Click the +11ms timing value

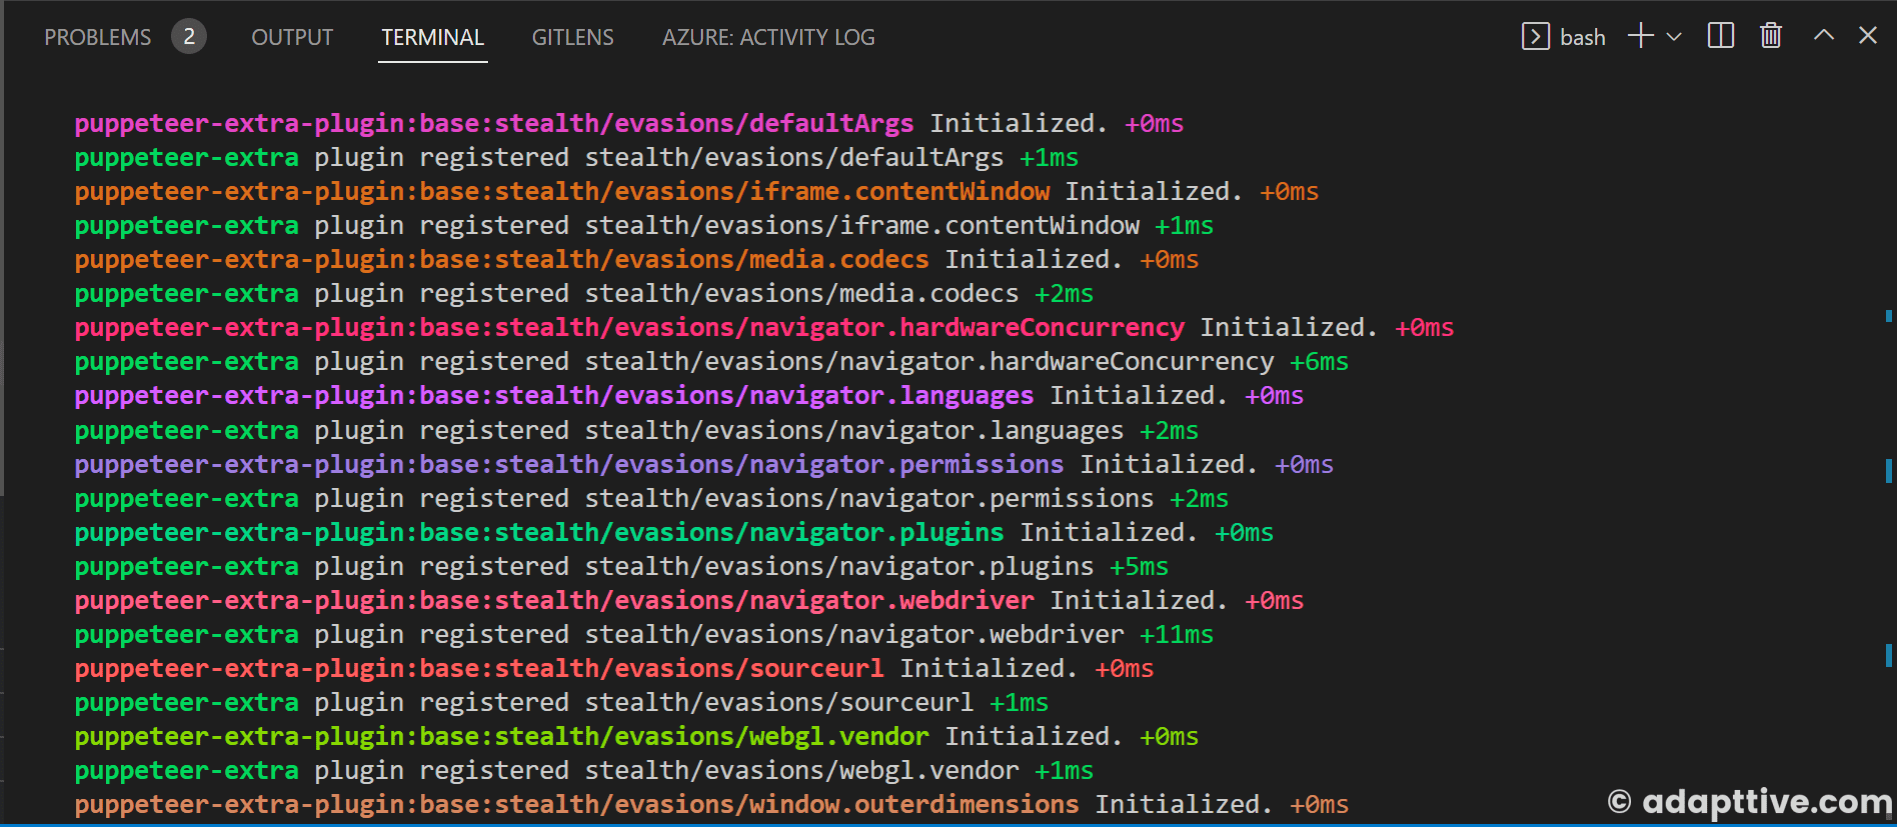pyautogui.click(x=1177, y=635)
